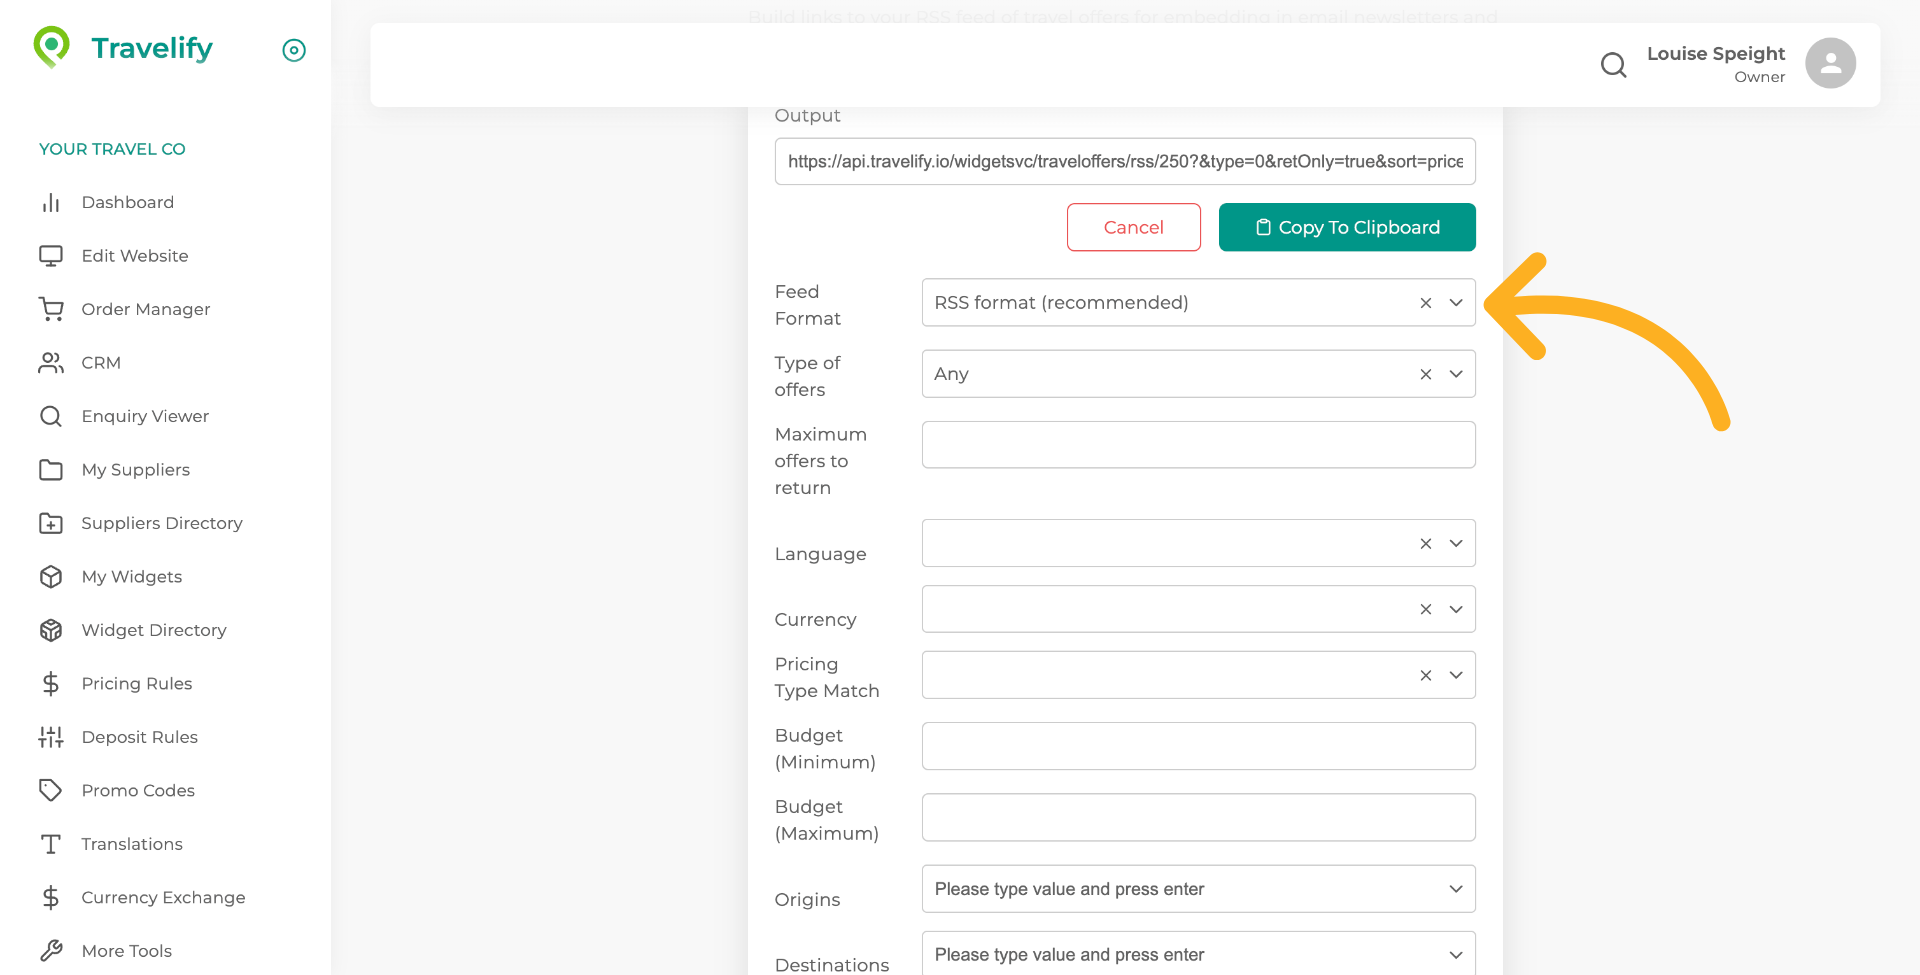Click inside the Maximum offers to return field

point(1198,444)
